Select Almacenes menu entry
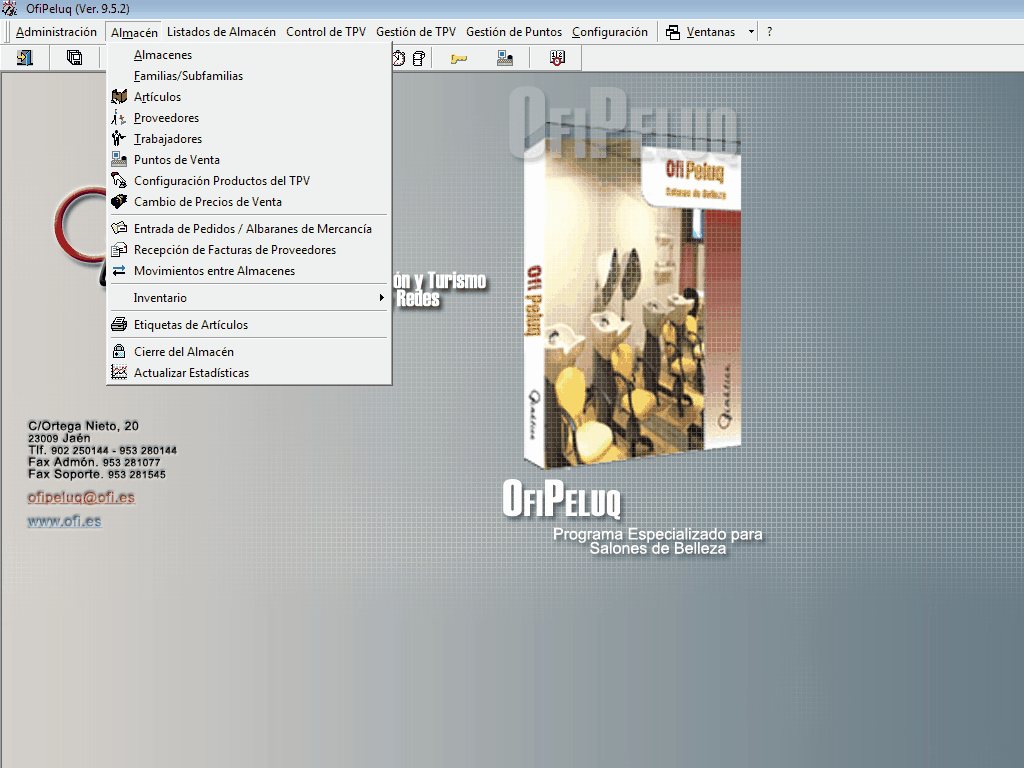Screen dimensions: 1024x768 pos(249,55)
